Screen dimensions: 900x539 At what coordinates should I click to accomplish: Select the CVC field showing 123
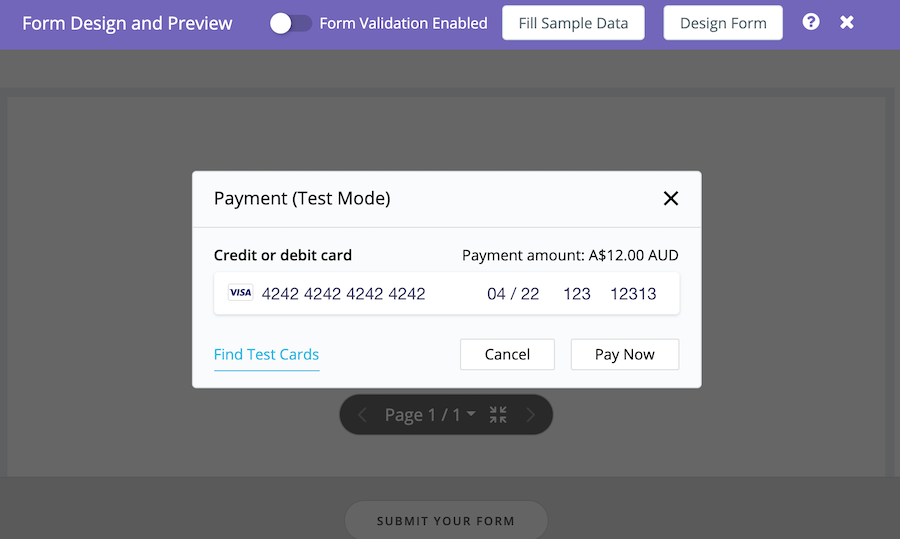pos(577,294)
